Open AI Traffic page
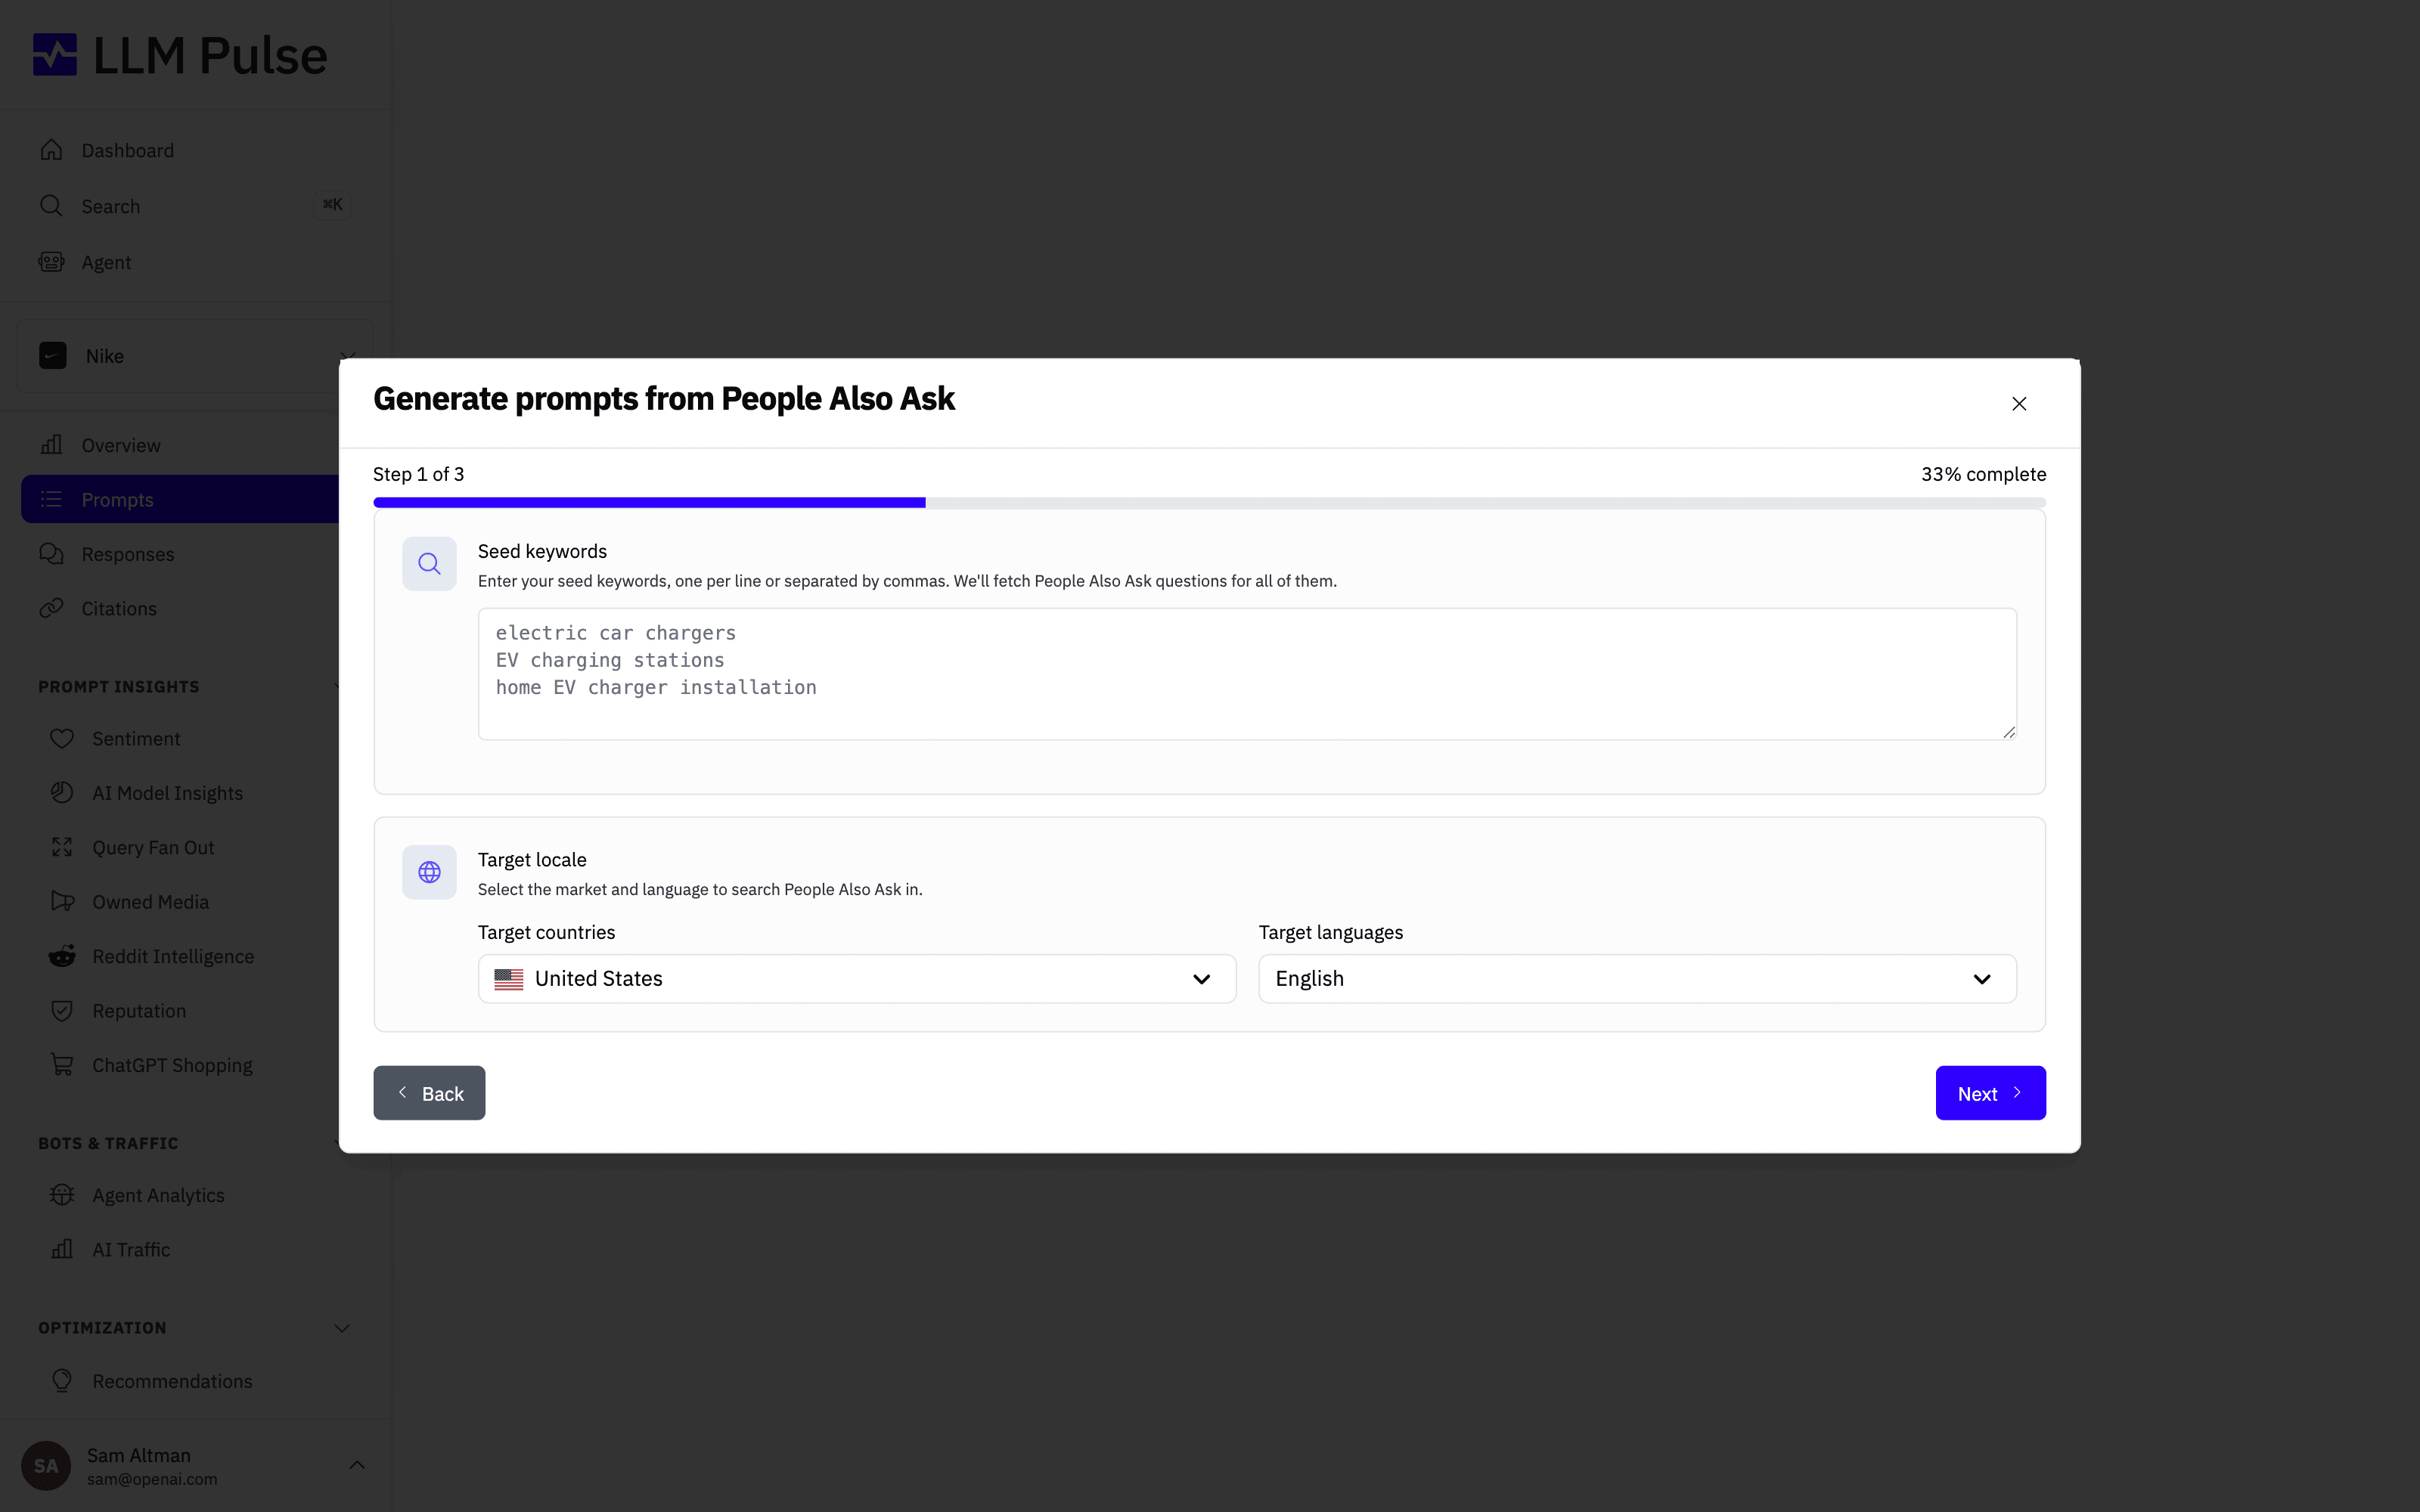The width and height of the screenshot is (2420, 1512). point(131,1250)
